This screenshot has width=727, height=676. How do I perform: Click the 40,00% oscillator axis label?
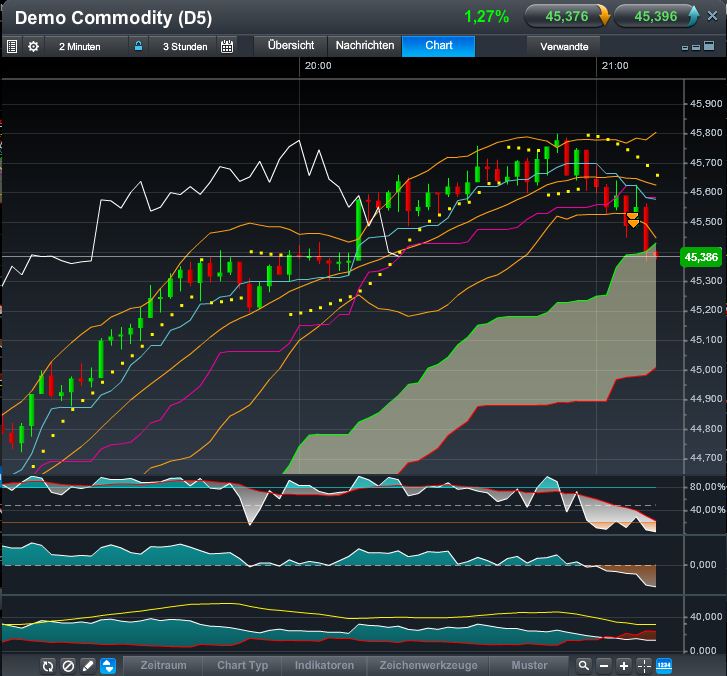click(707, 510)
